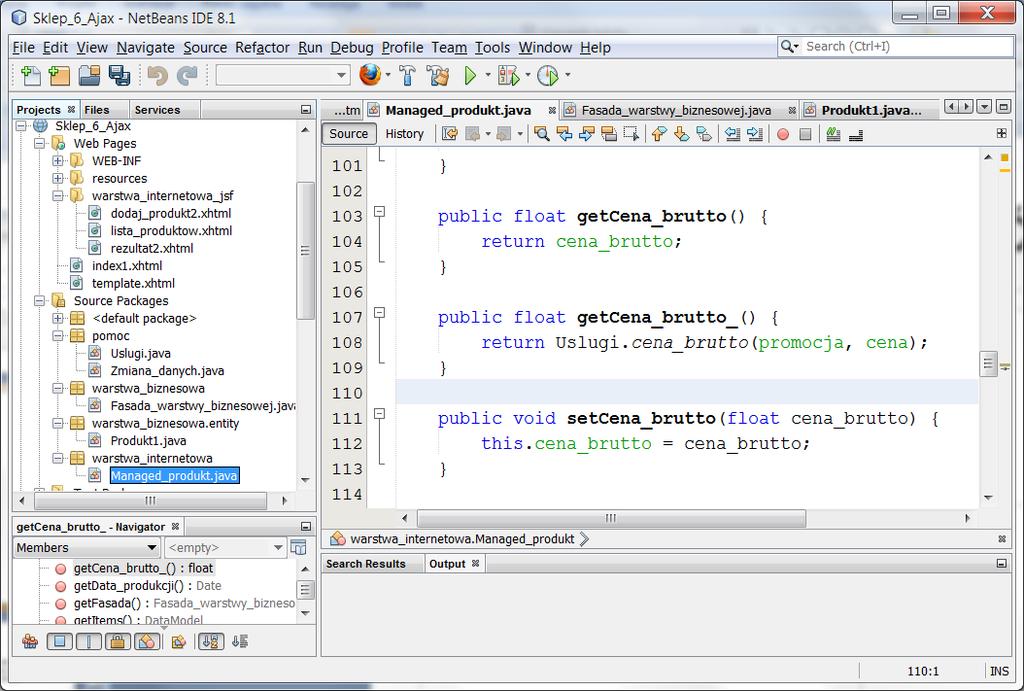Expand the resources folder node

[x=57, y=178]
